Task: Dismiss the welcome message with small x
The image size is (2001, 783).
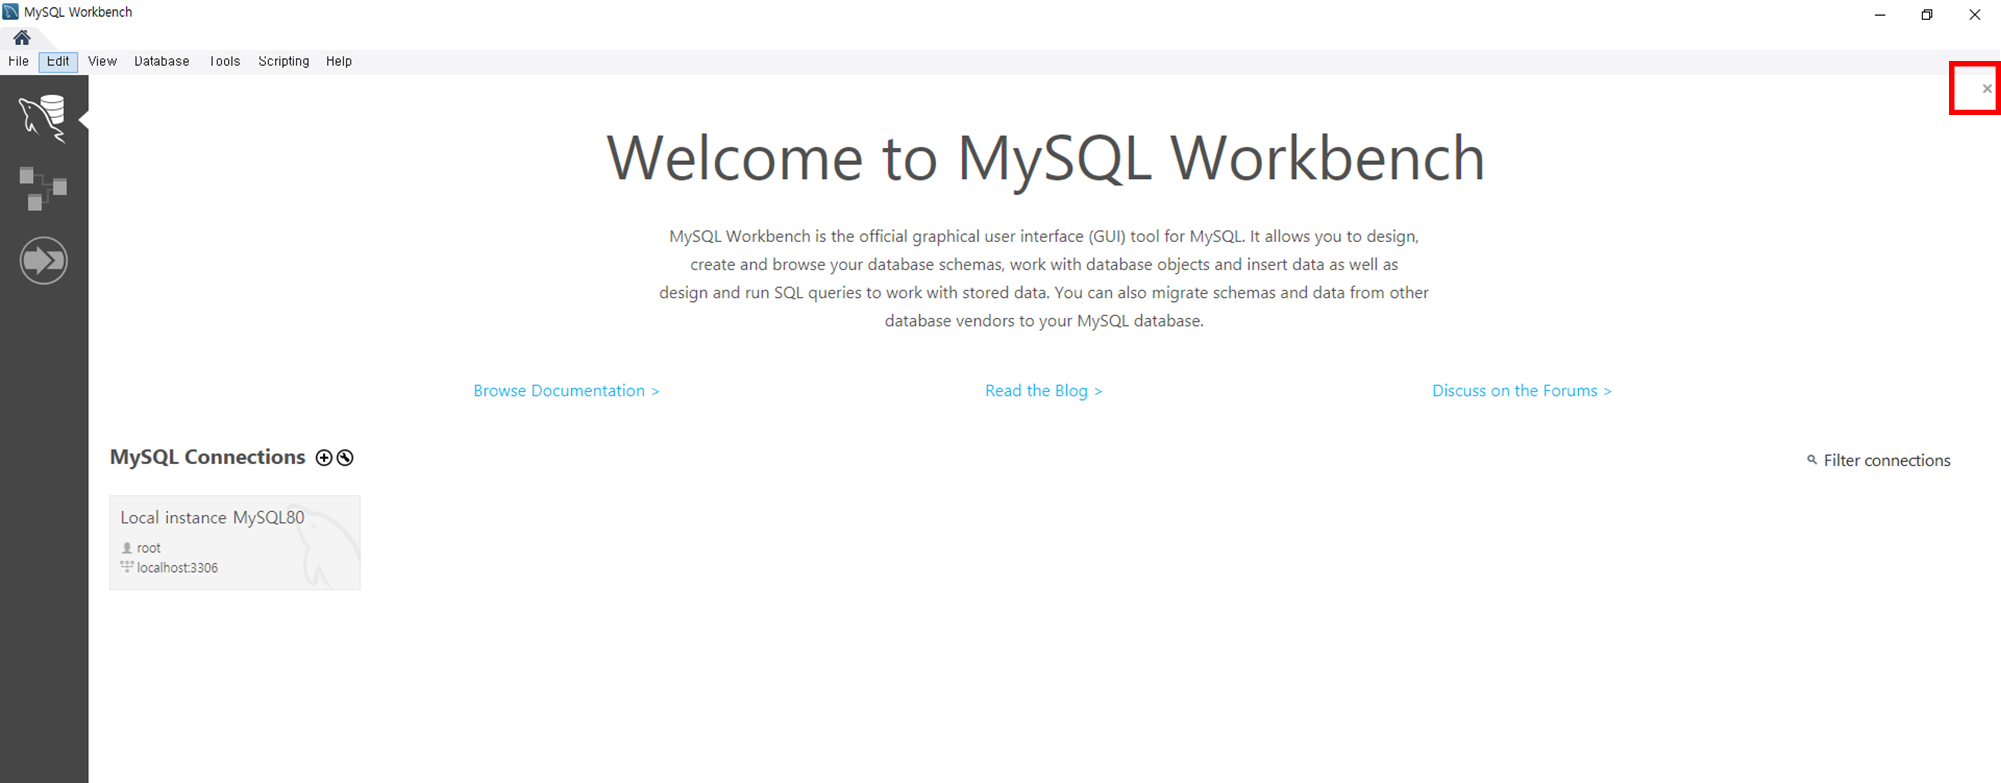Action: [x=1986, y=89]
